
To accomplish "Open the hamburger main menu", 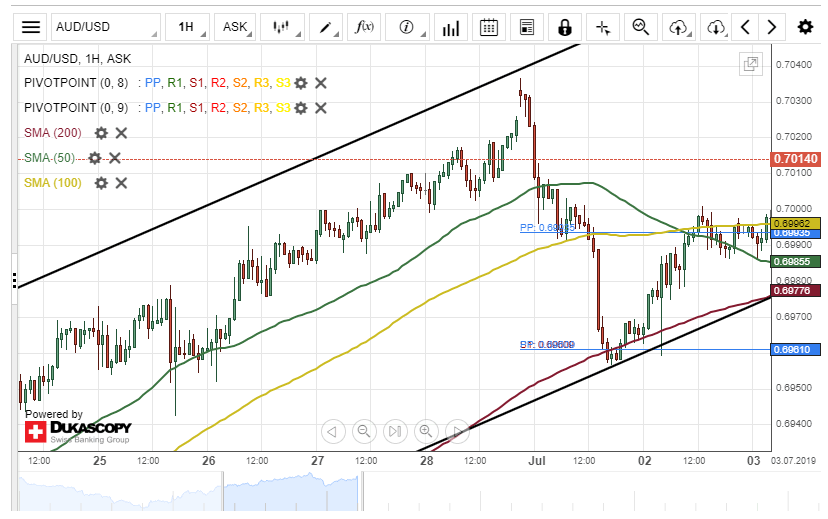I will (x=31, y=27).
